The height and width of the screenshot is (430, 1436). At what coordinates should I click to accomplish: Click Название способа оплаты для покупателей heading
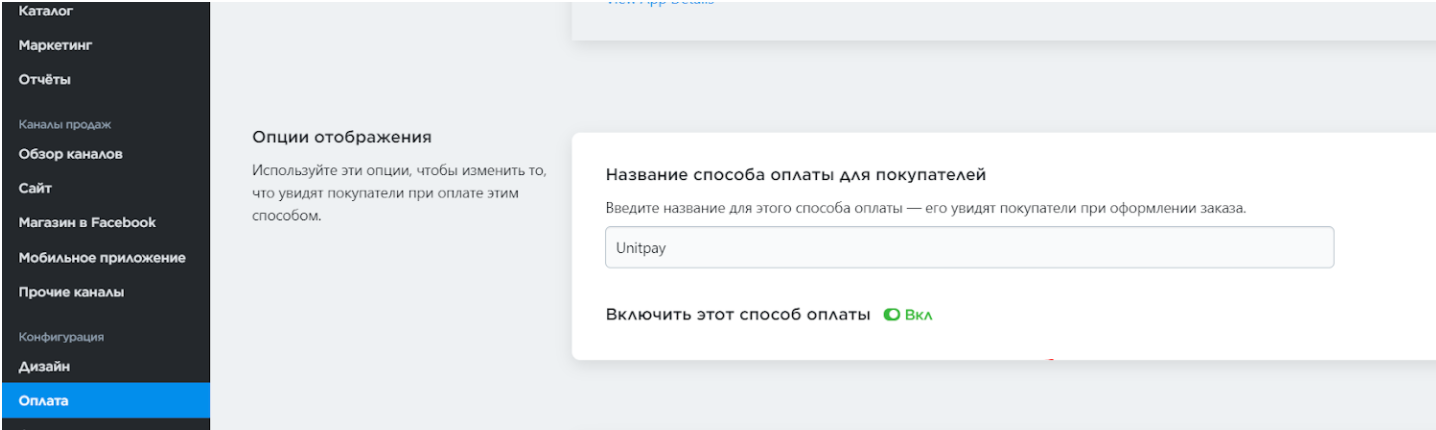pyautogui.click(x=796, y=175)
